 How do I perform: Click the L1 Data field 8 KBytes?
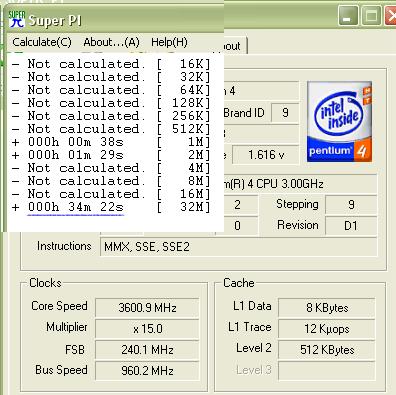[327, 307]
